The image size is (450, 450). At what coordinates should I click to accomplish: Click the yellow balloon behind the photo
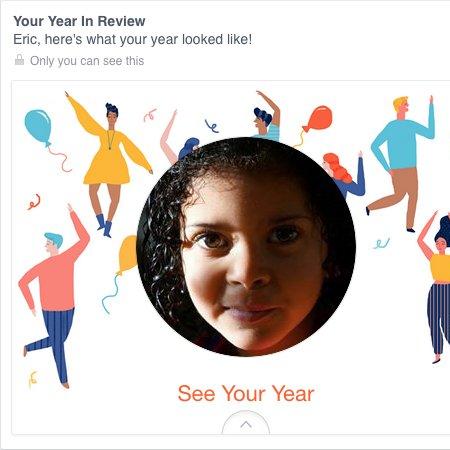[127, 255]
